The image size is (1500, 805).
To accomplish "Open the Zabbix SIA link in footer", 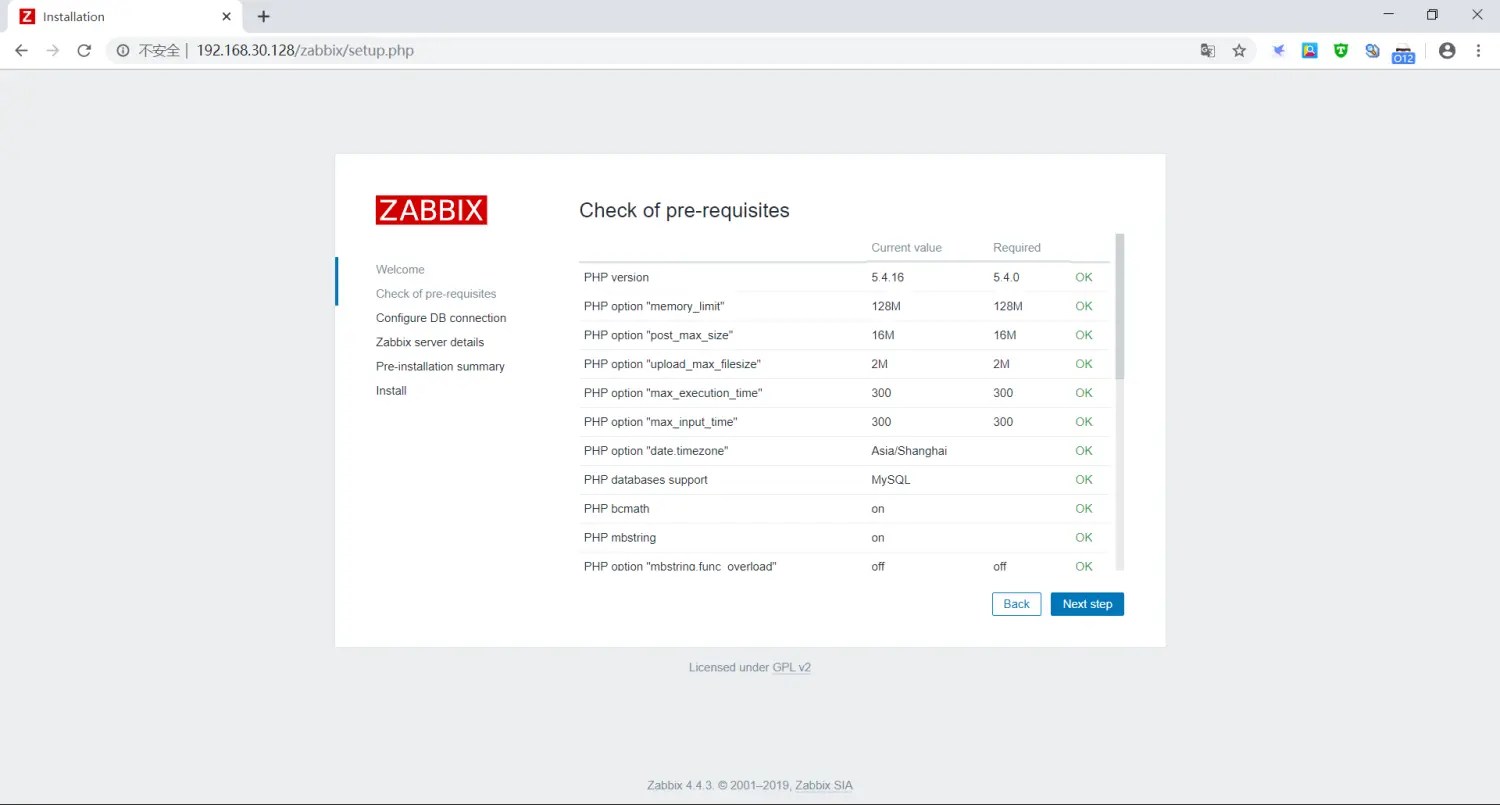I will click(824, 785).
